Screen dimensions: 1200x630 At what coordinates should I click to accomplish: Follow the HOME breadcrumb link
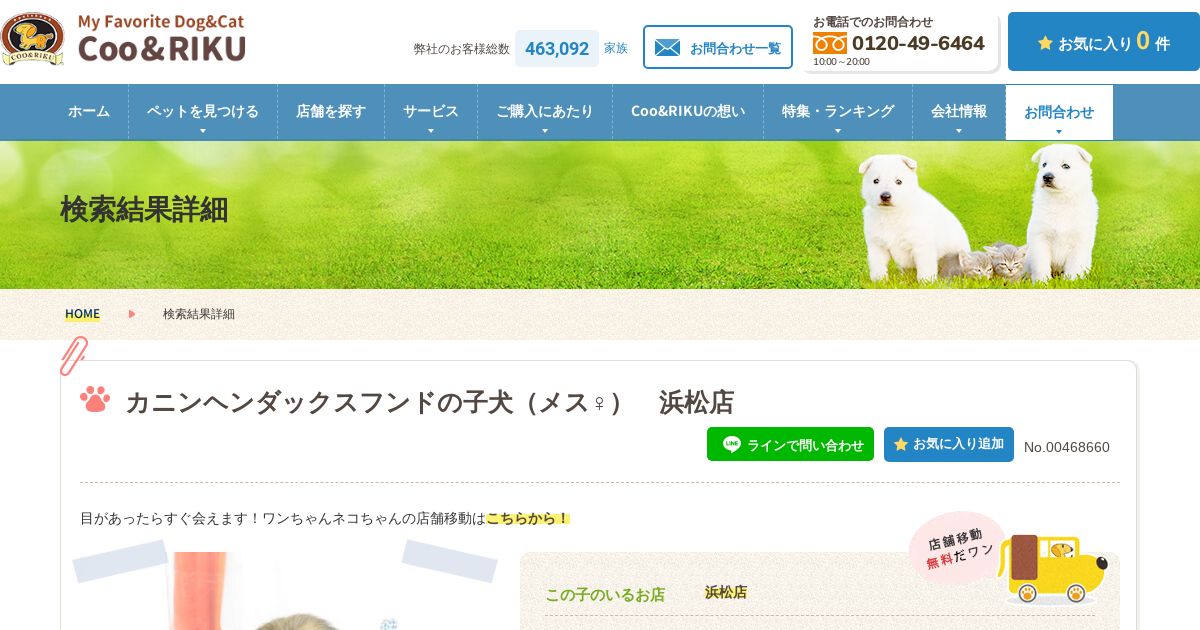[82, 314]
